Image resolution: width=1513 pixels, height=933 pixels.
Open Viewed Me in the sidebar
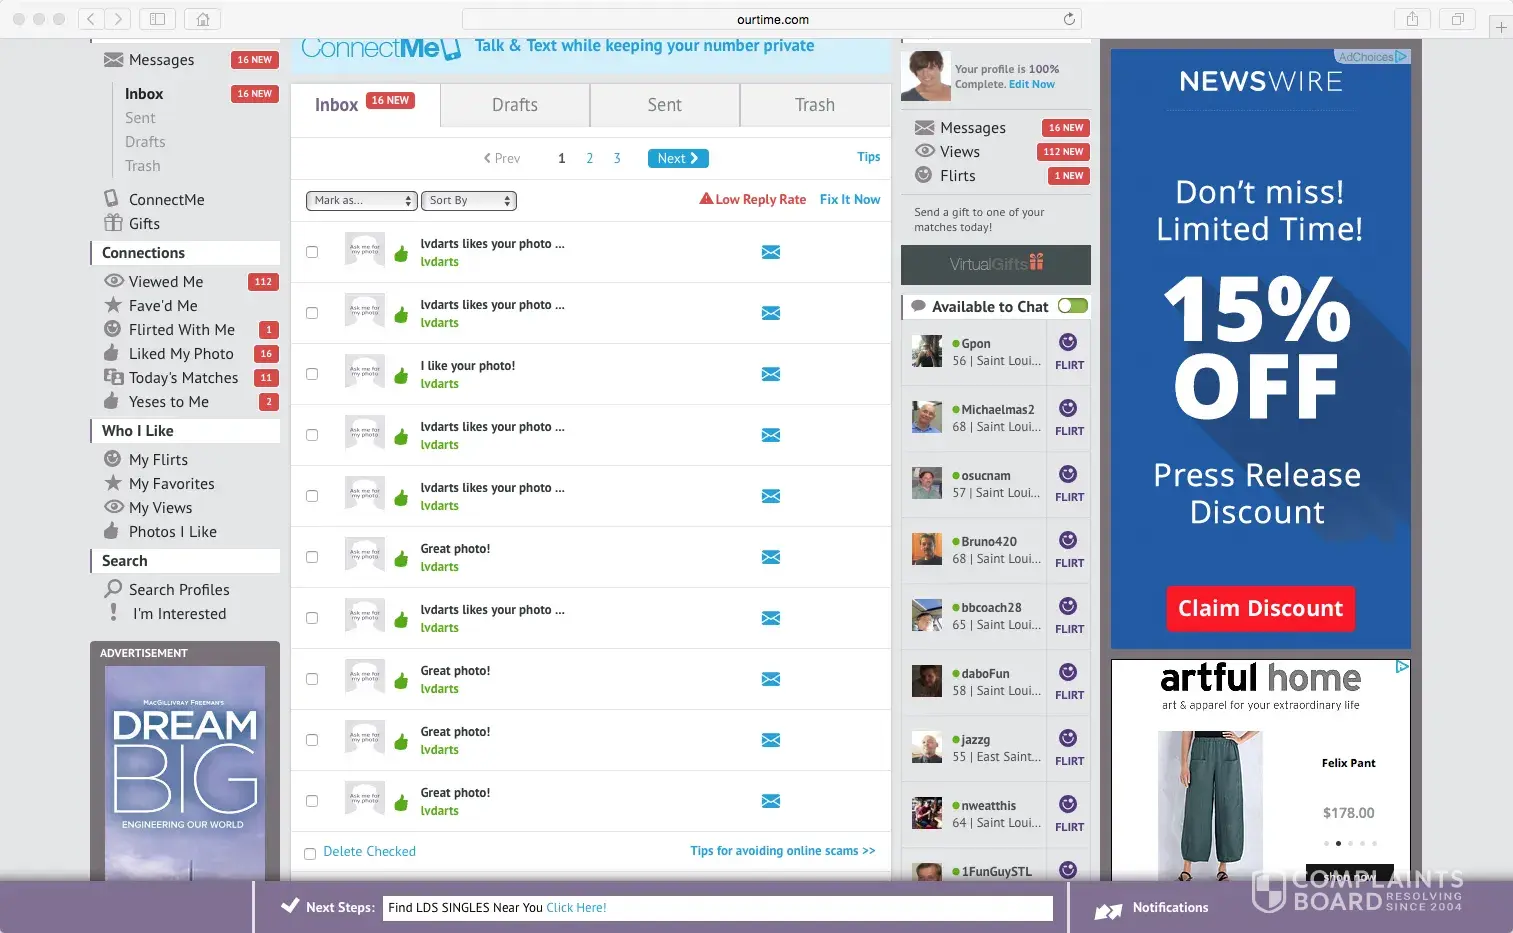(x=166, y=282)
